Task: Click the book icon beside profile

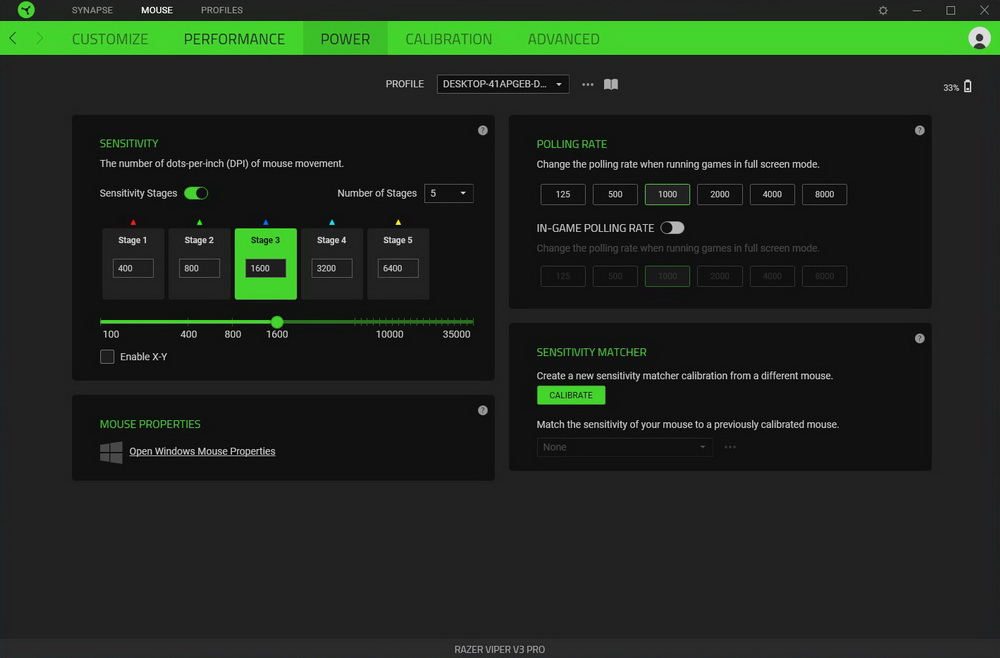Action: (611, 85)
